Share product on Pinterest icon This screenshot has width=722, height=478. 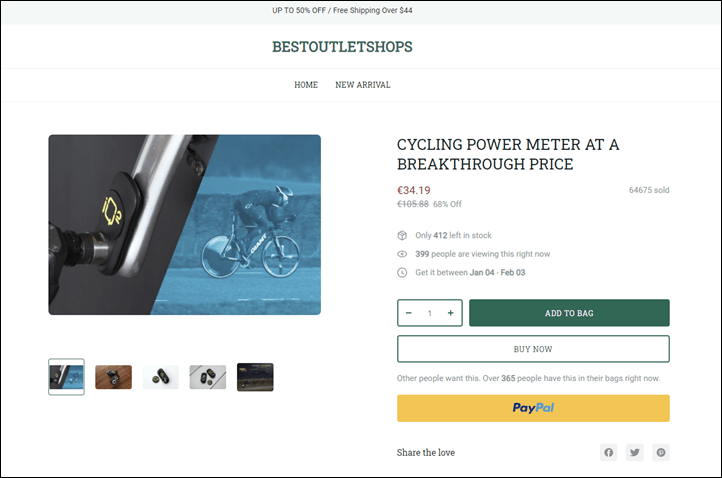(x=661, y=452)
